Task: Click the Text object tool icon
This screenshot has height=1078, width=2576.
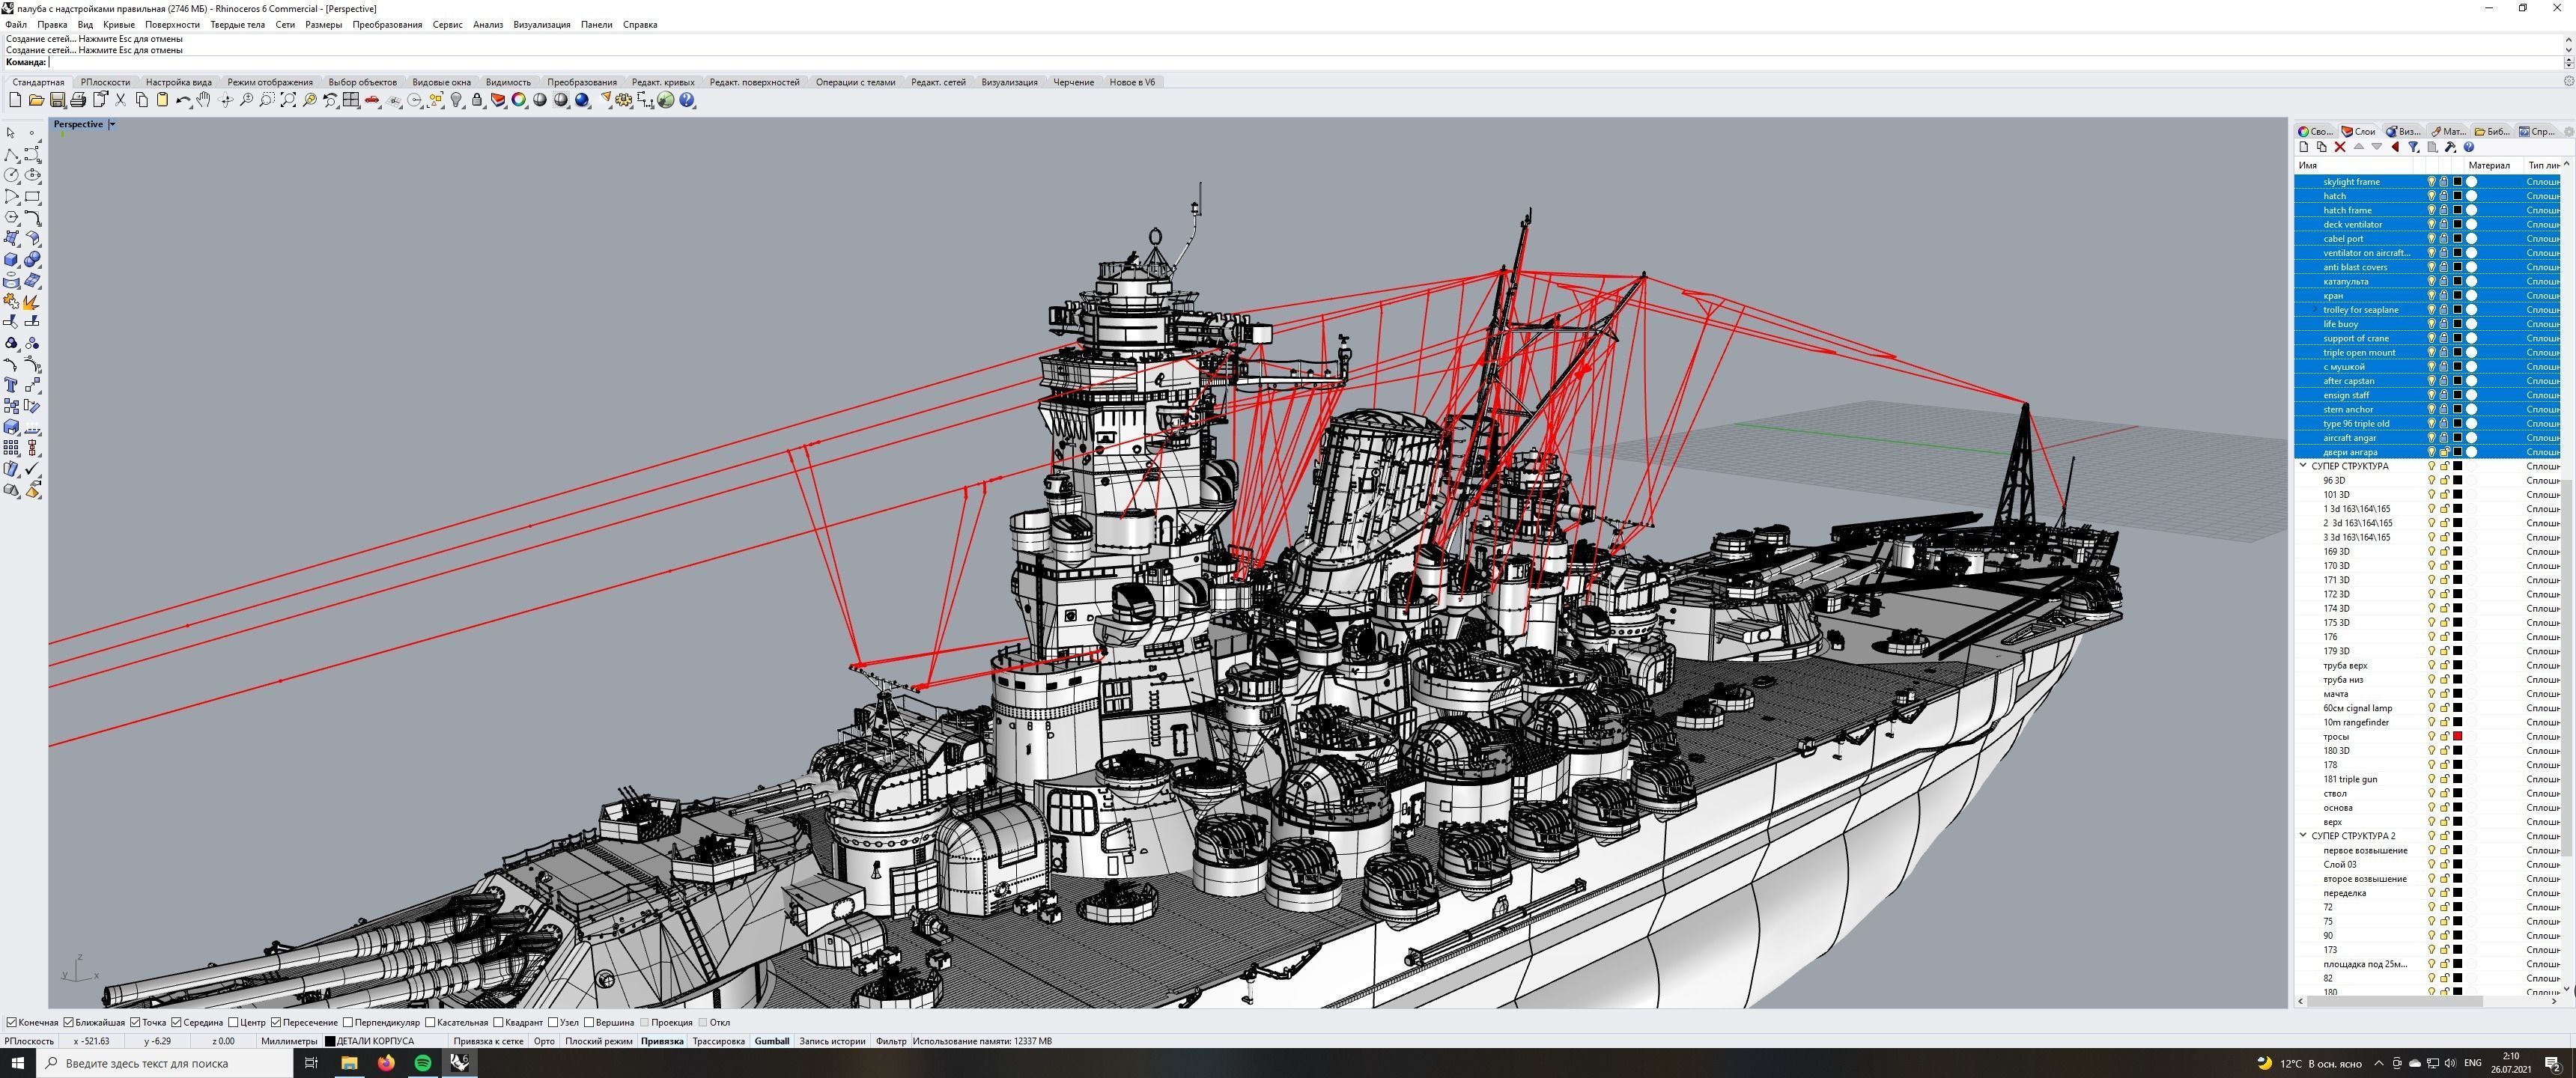Action: [12, 385]
